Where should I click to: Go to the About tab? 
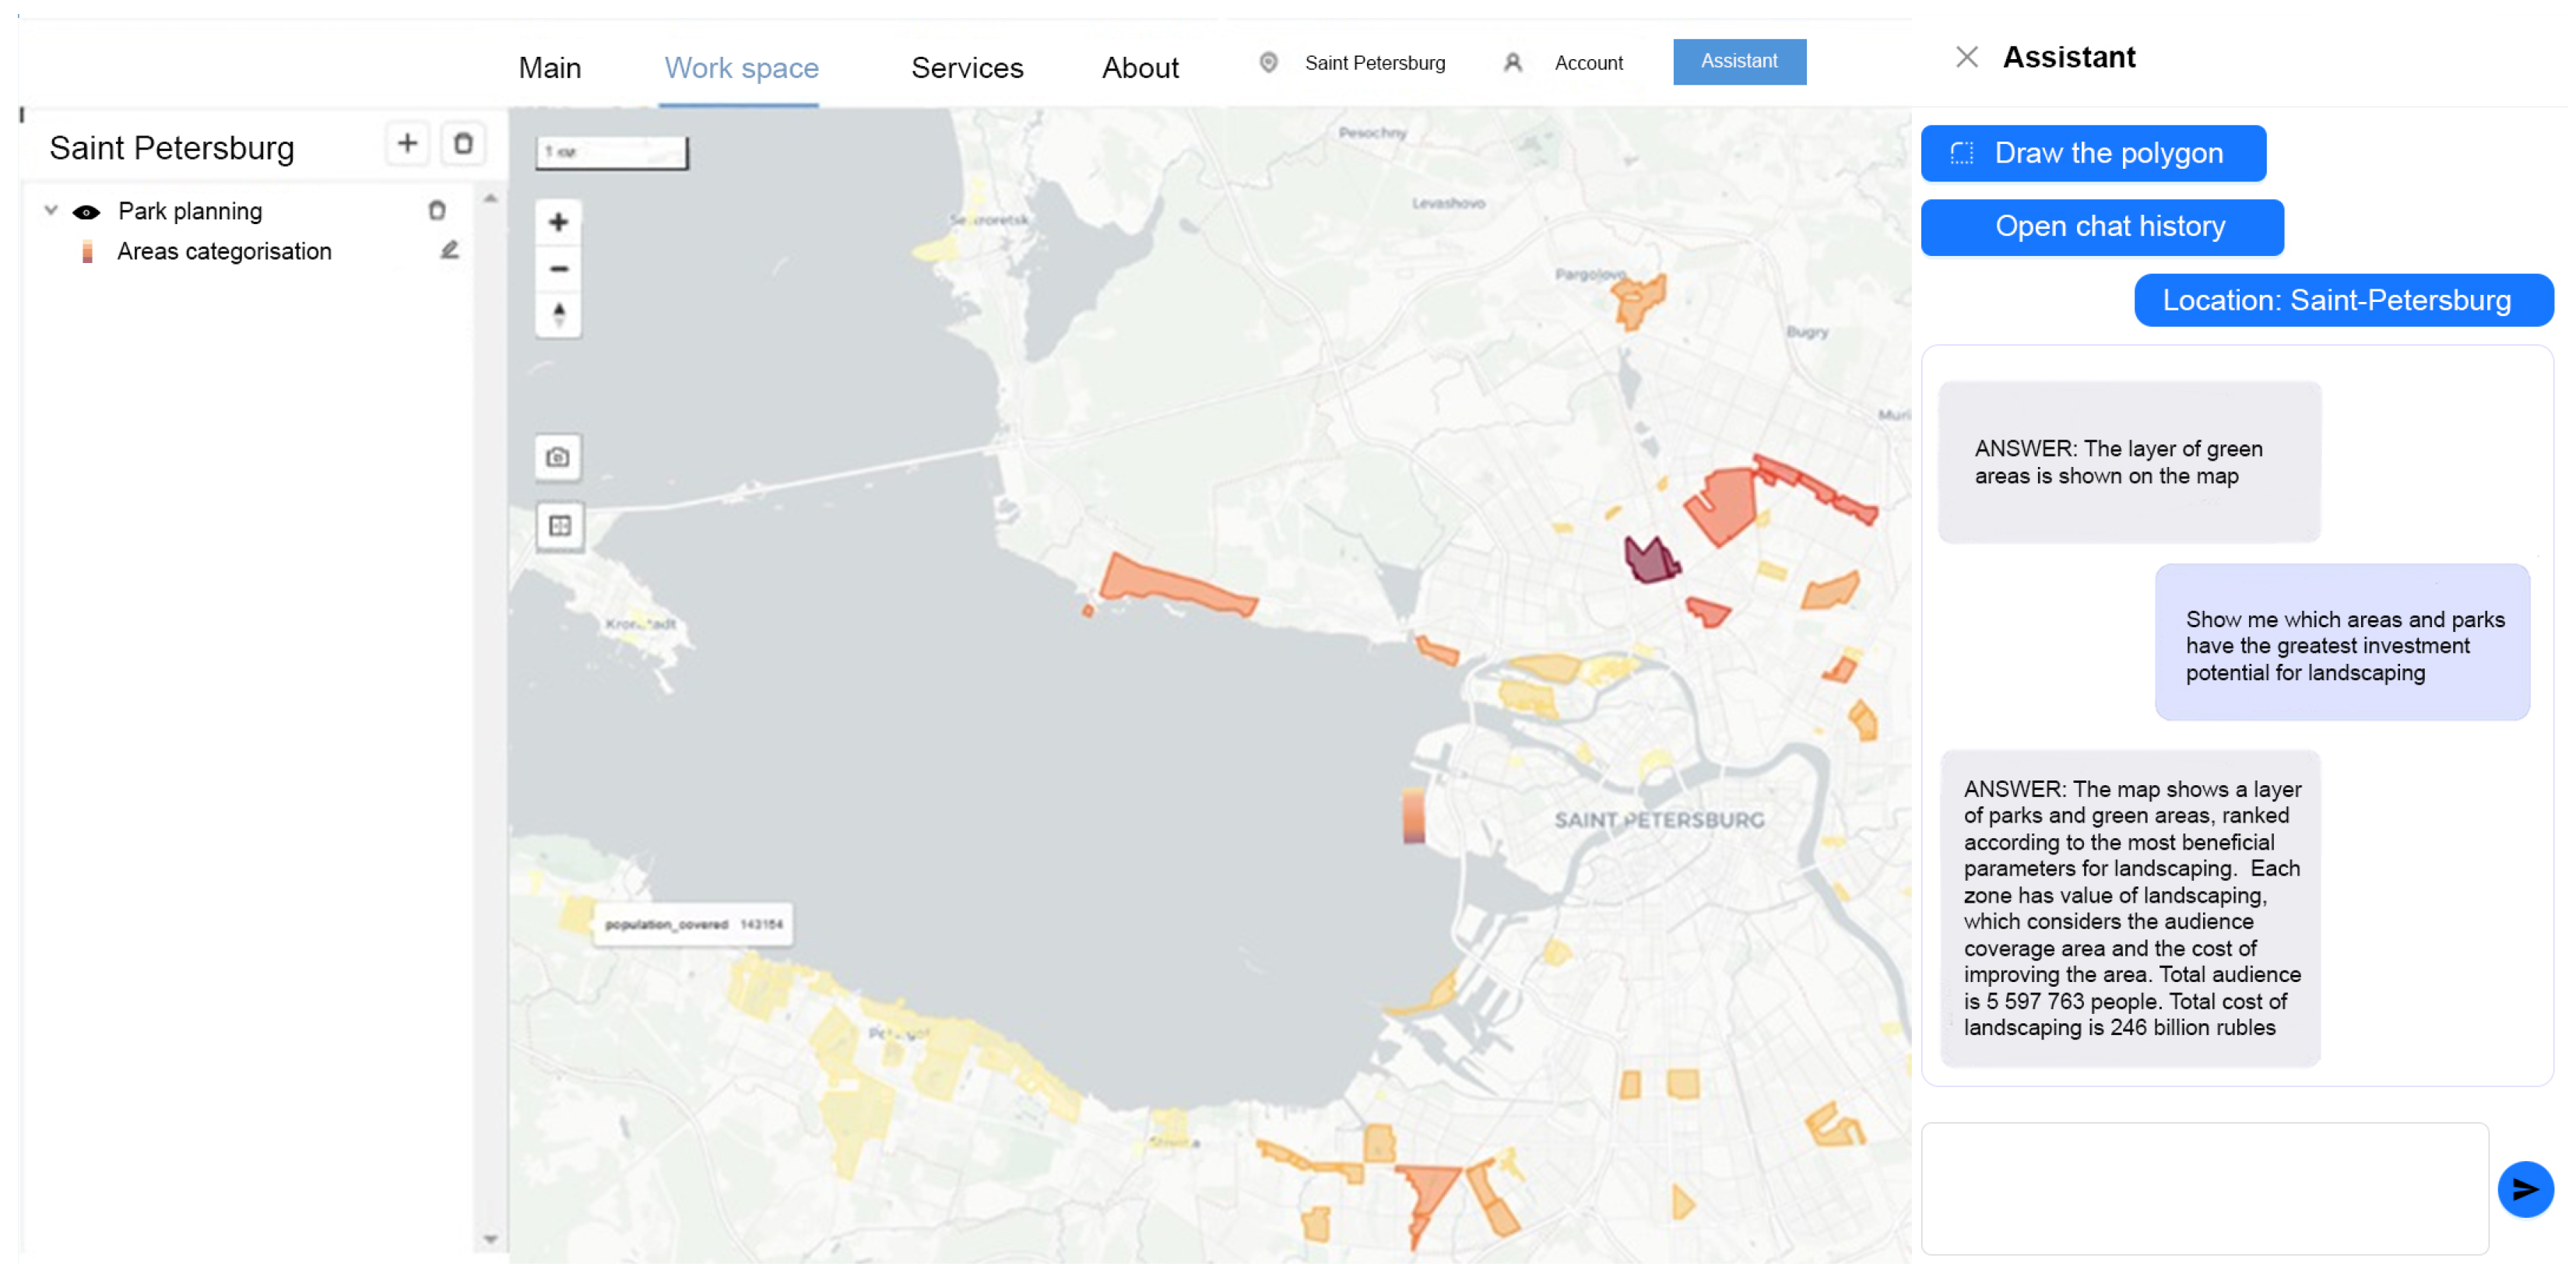(x=1140, y=67)
